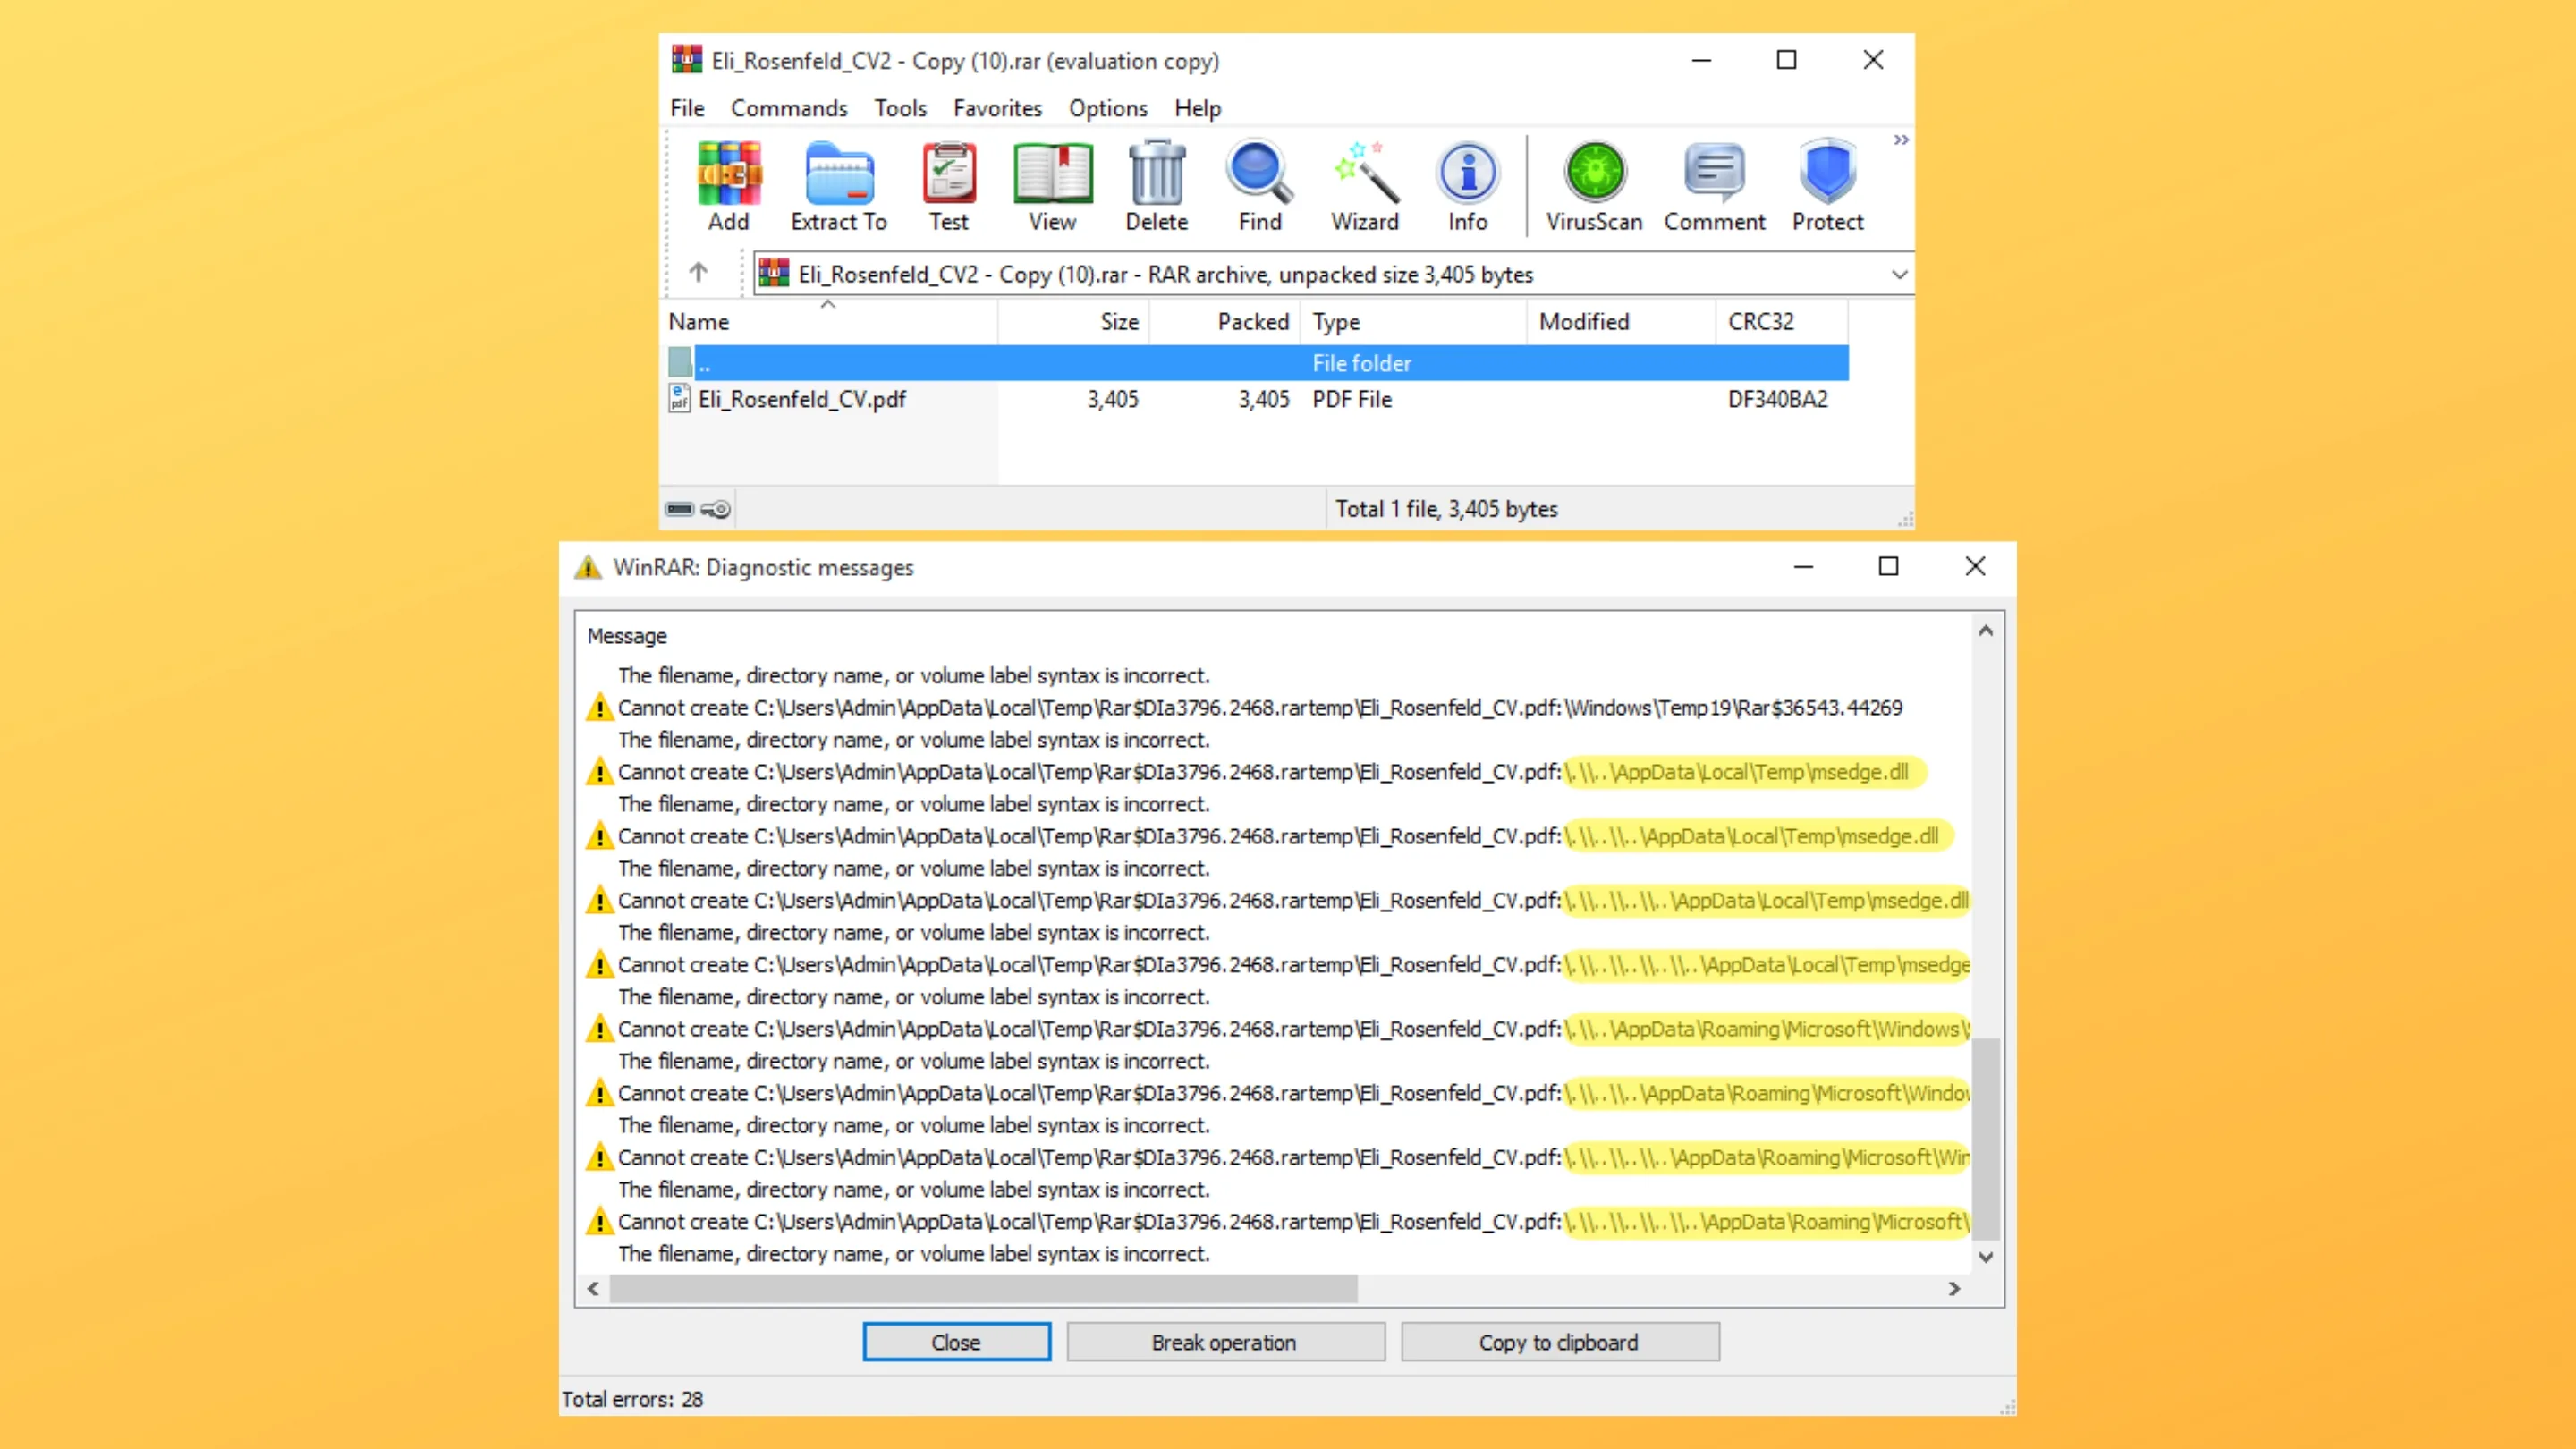
Task: Click the horizontal scrollbar thumb in messages
Action: coord(983,1289)
